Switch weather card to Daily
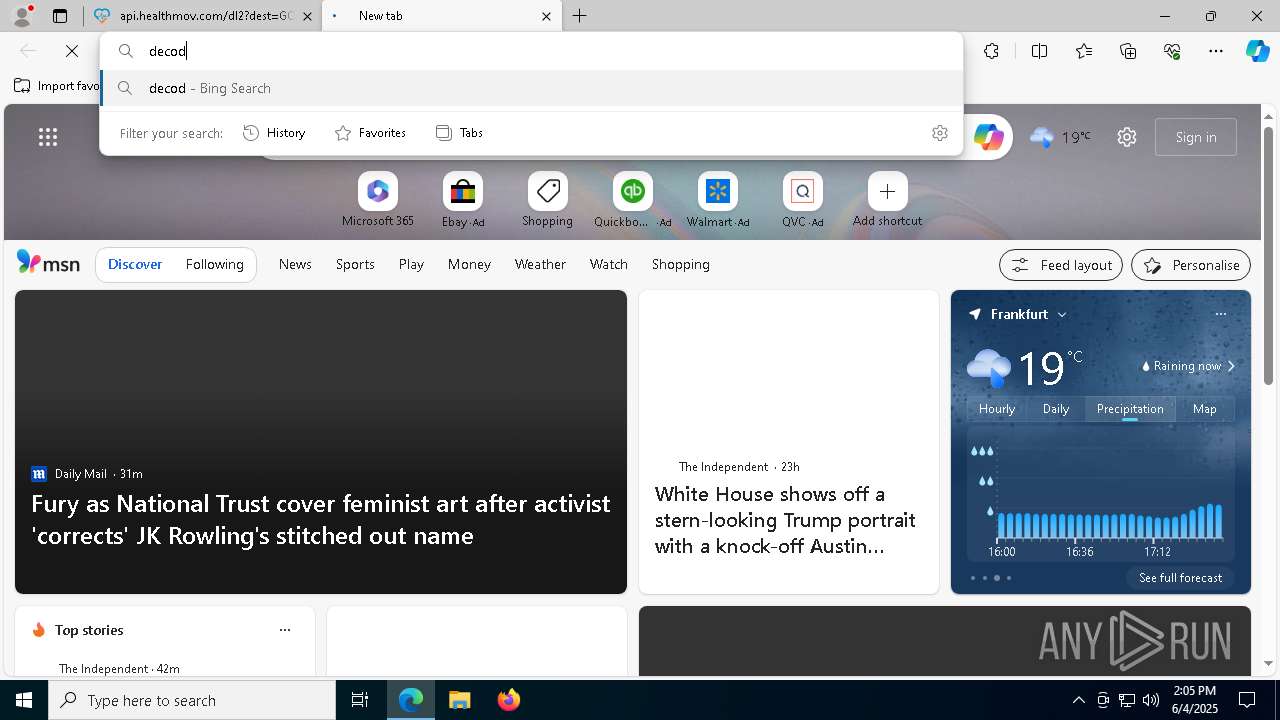This screenshot has height=720, width=1280. click(1056, 409)
